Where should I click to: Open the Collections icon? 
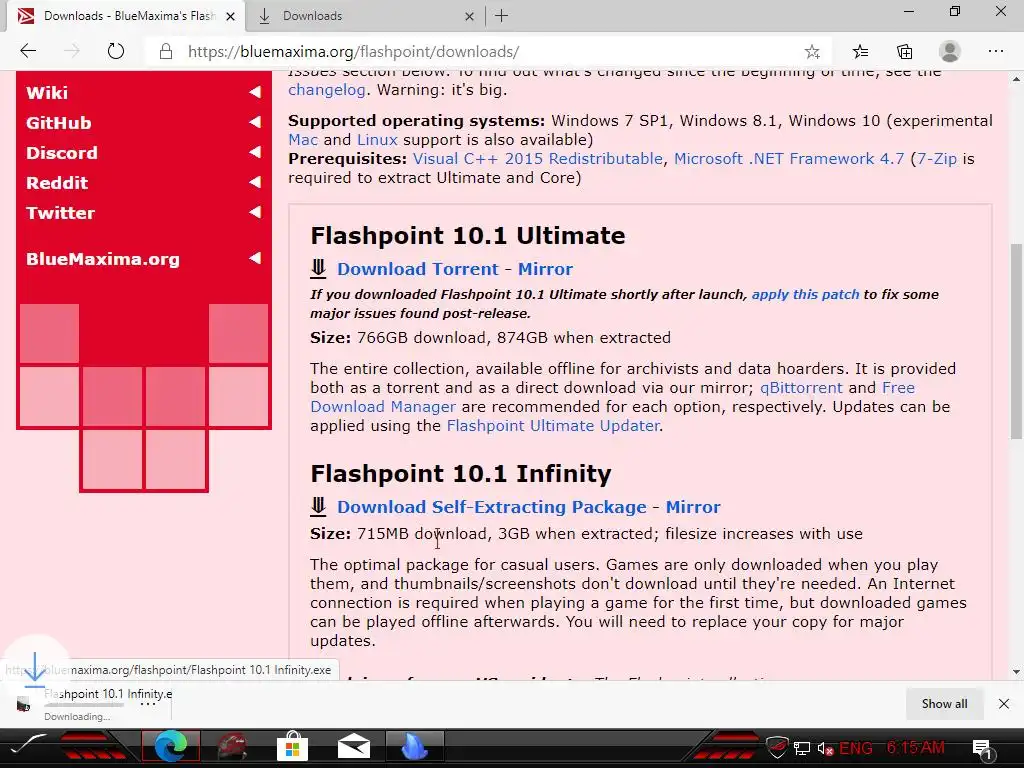pos(904,51)
